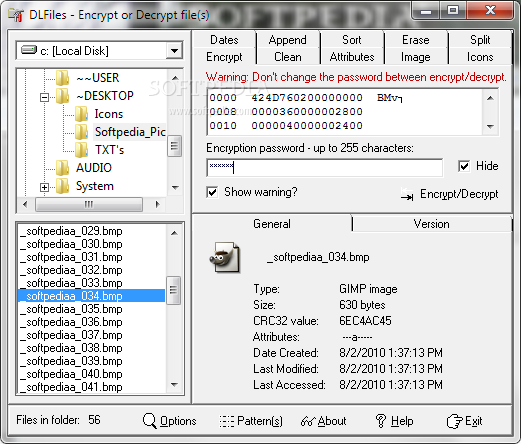Click the Encrypt/Decrypt button label
Viewport: 521px width, 444px height.
[x=459, y=194]
